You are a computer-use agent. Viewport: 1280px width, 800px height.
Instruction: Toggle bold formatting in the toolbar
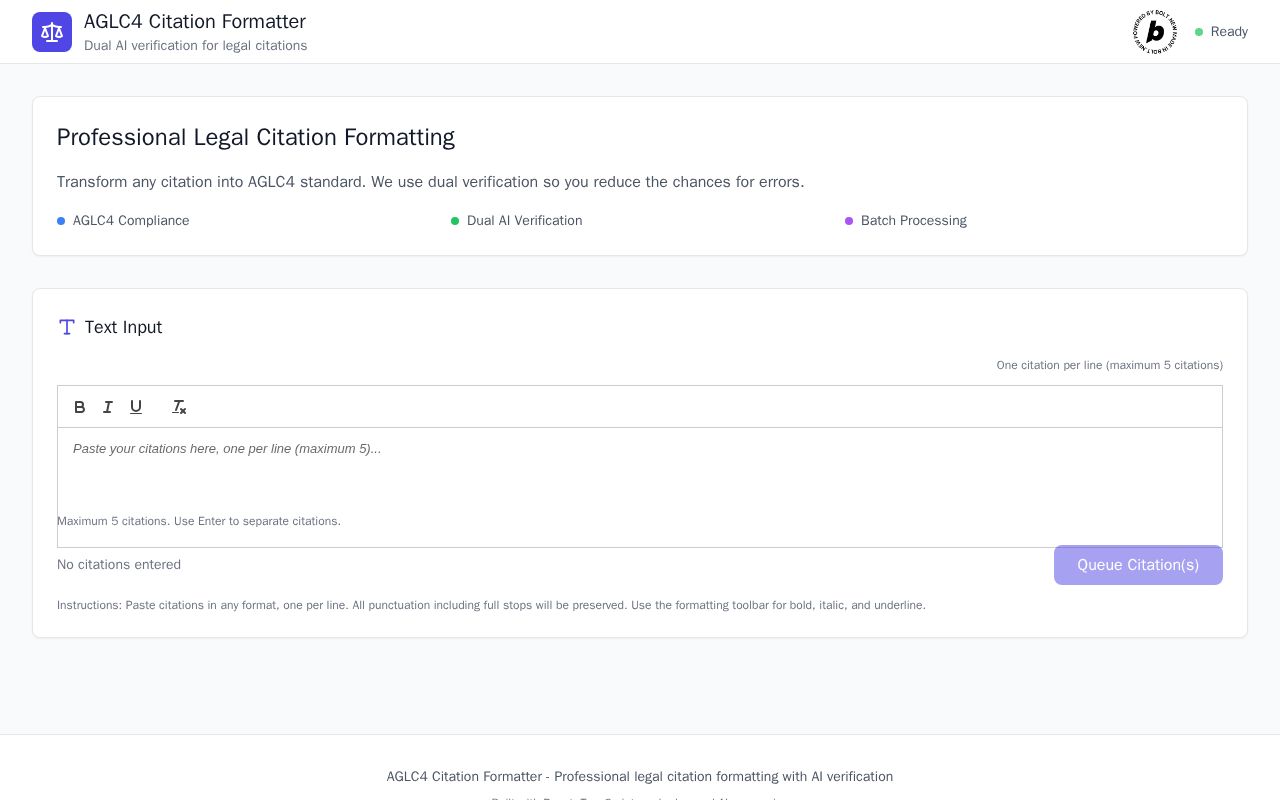pos(80,407)
